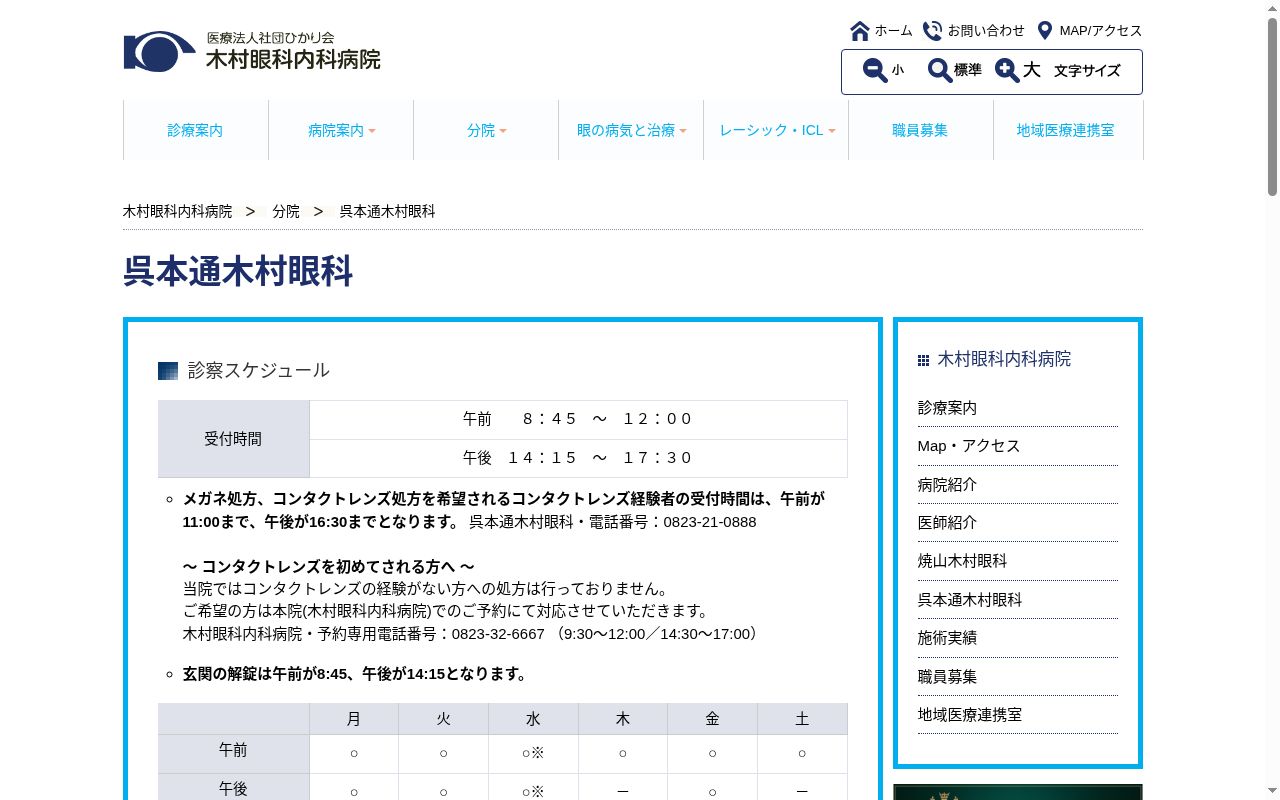The height and width of the screenshot is (800, 1280).
Task: Click the 受付時間 table header cell
Action: click(234, 439)
